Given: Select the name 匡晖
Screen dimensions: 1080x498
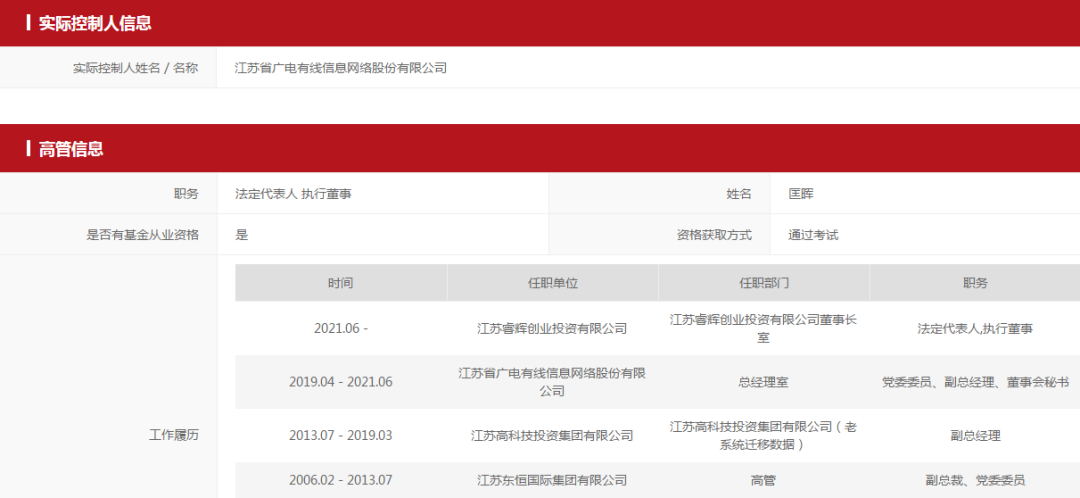Looking at the screenshot, I should pyautogui.click(x=801, y=194).
